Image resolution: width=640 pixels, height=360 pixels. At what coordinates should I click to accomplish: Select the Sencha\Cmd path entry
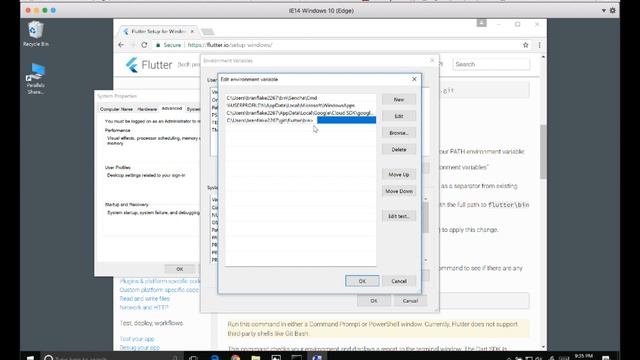[301, 98]
